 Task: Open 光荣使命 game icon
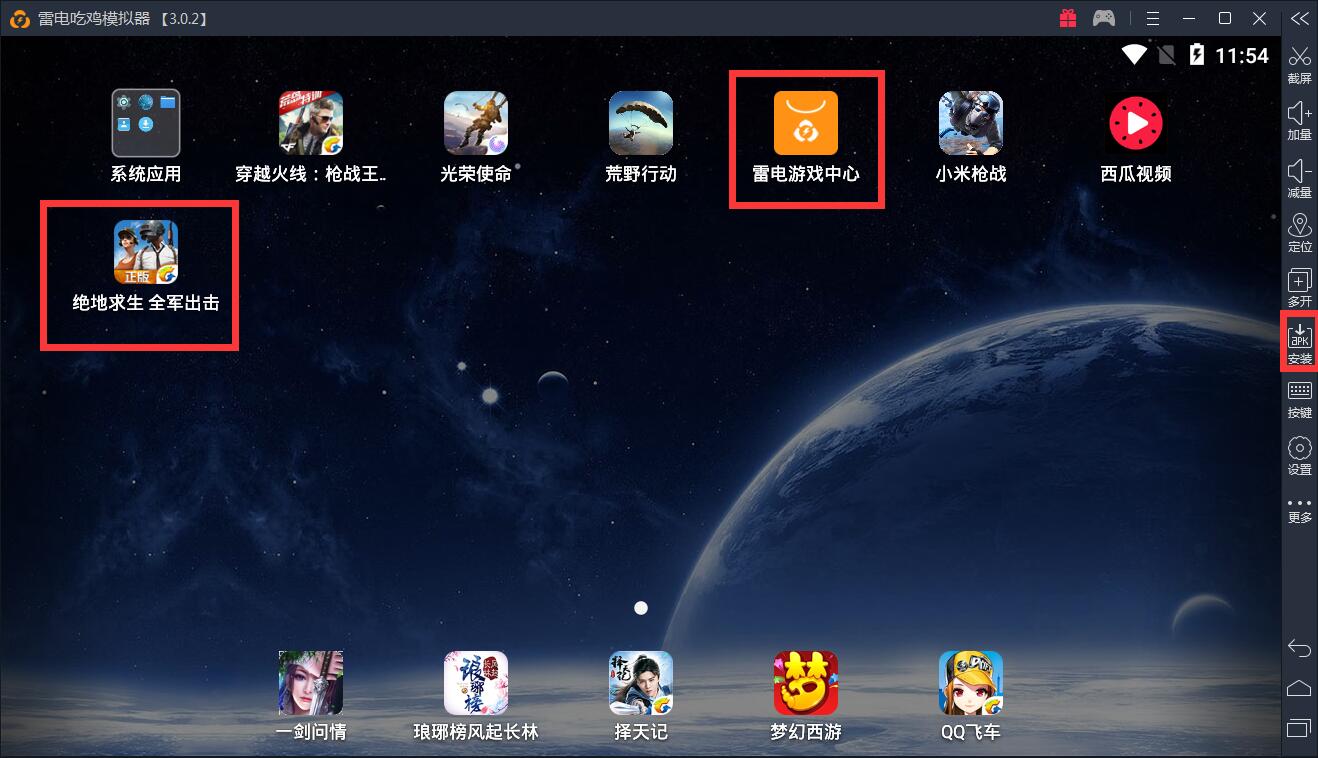pyautogui.click(x=475, y=124)
